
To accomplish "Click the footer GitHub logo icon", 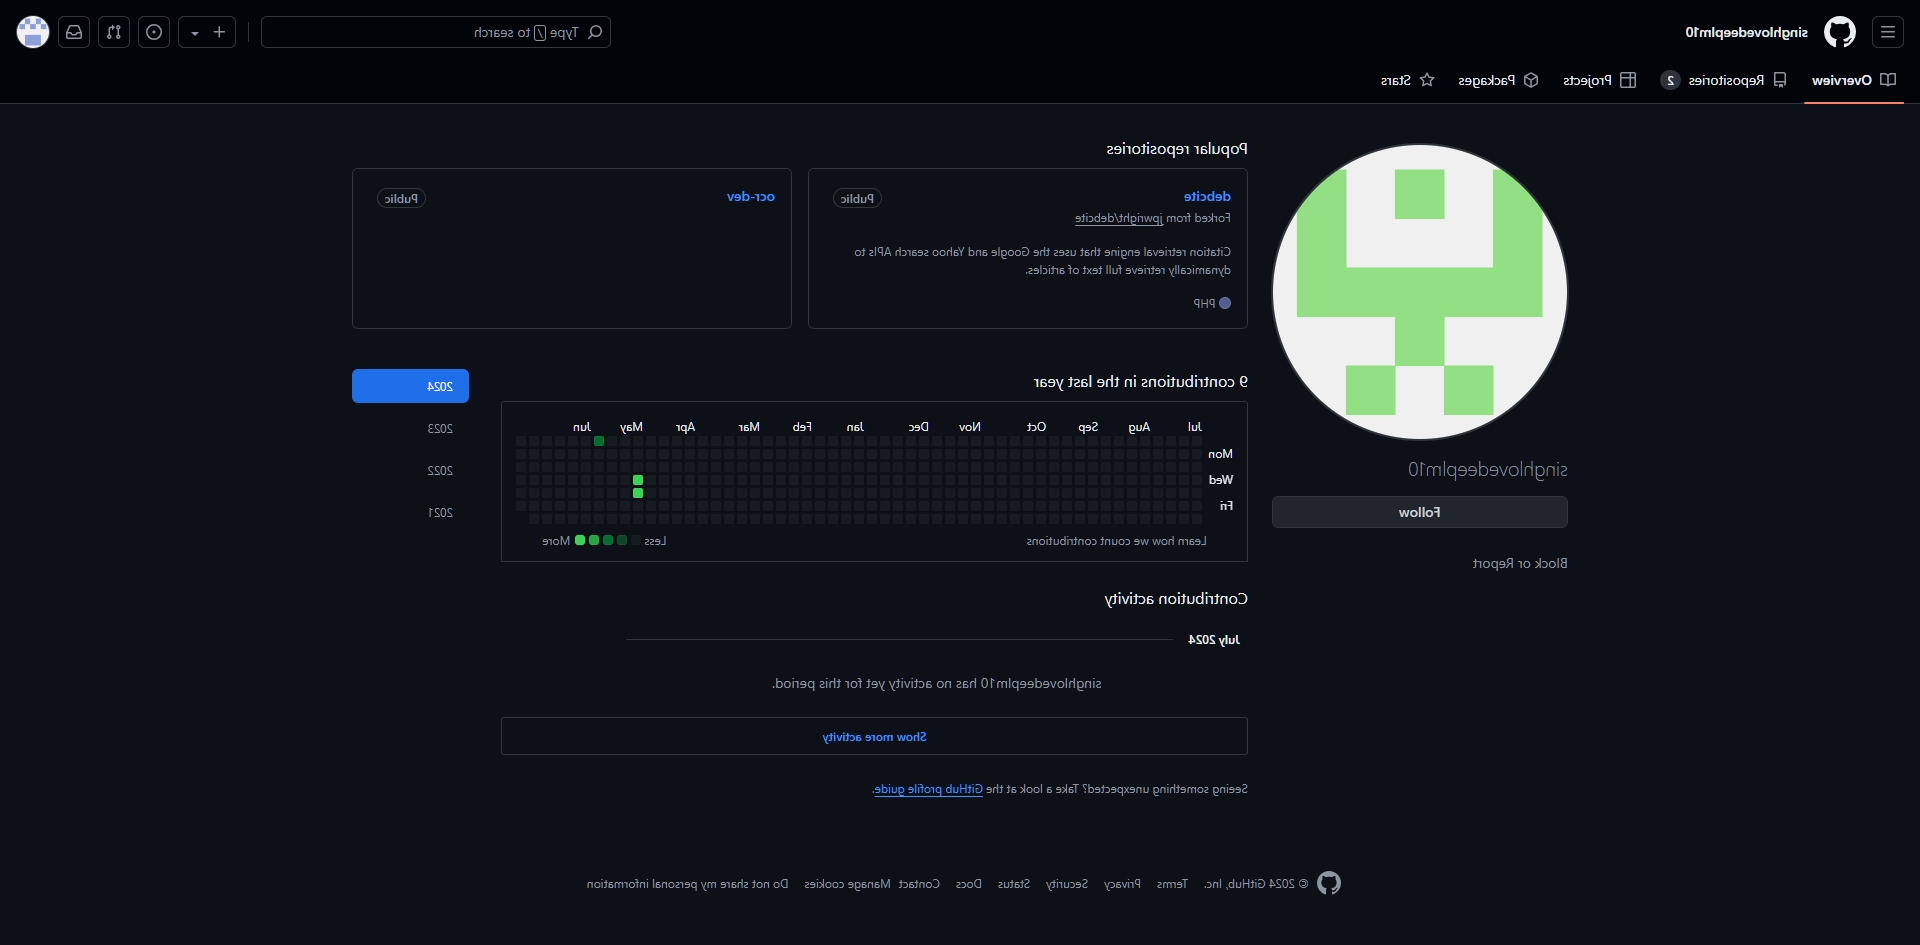I will pyautogui.click(x=1329, y=883).
